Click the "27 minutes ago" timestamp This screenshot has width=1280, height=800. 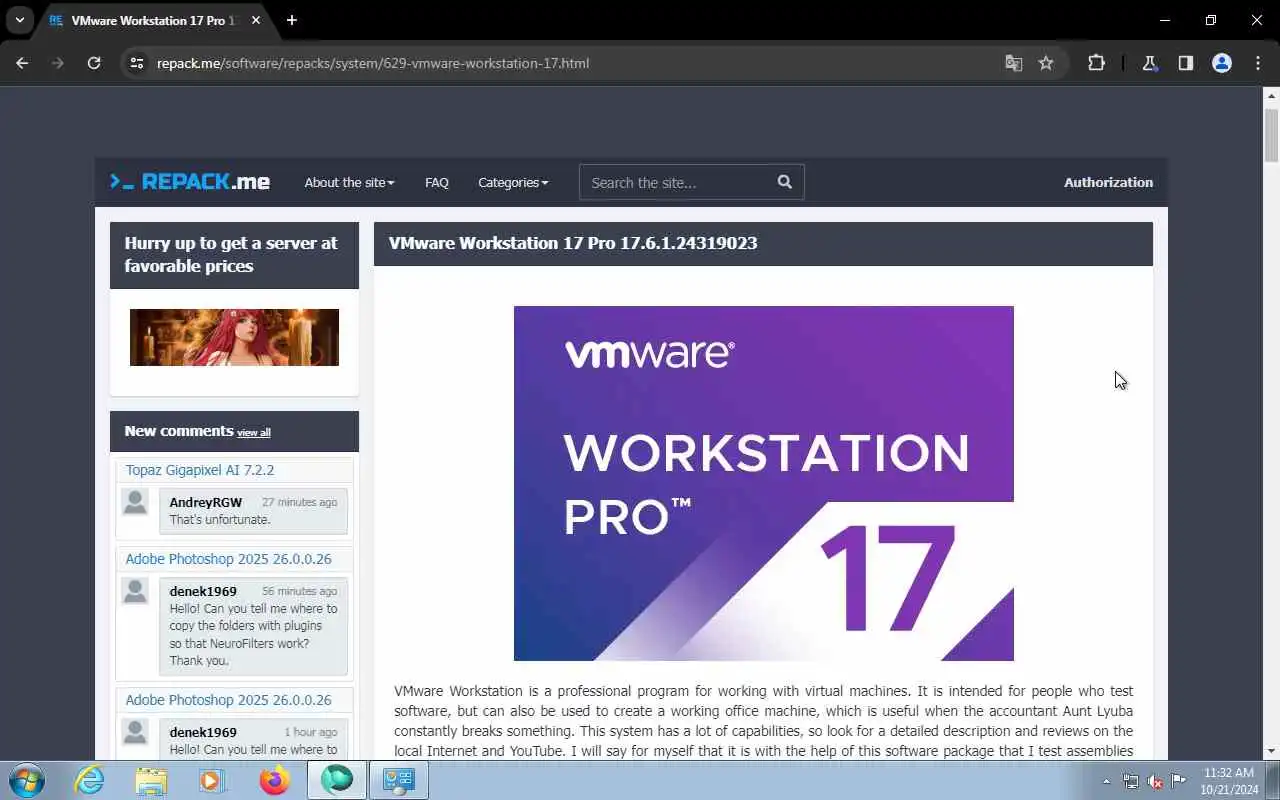[299, 502]
